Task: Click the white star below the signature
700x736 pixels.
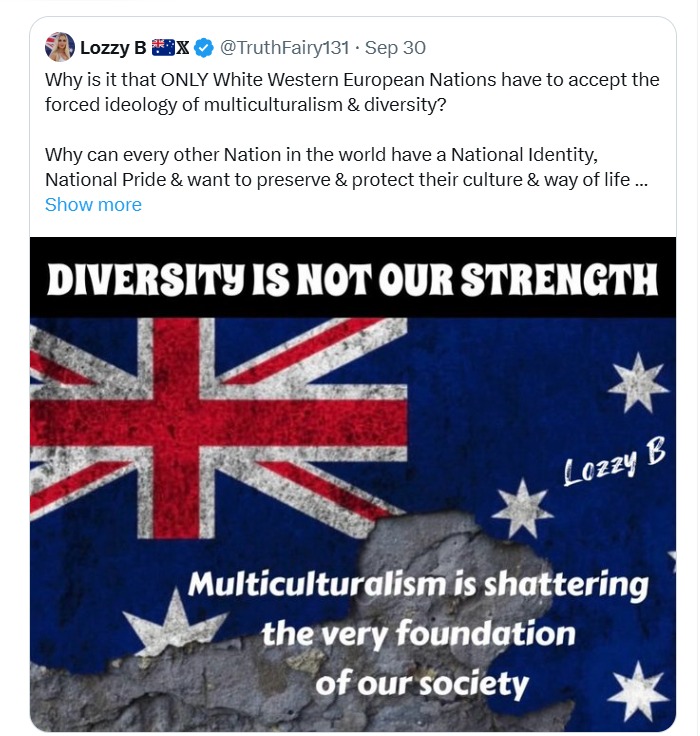Action: (x=522, y=507)
